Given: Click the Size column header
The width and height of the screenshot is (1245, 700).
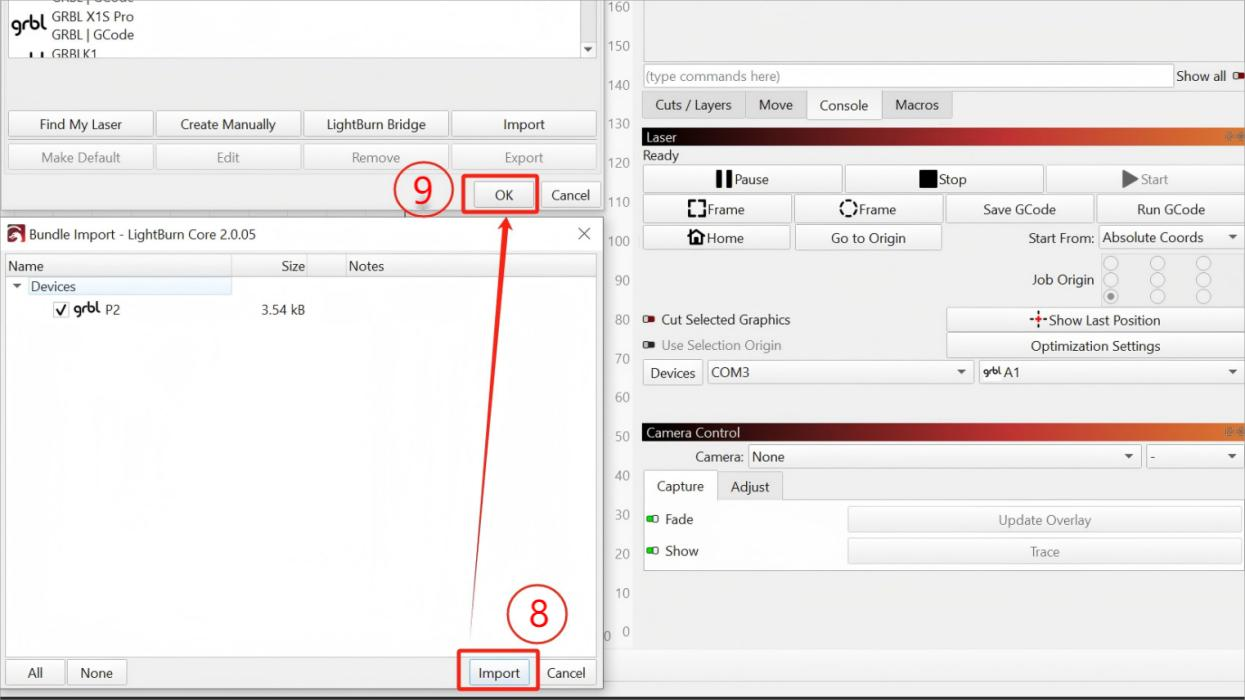Looking at the screenshot, I should pyautogui.click(x=270, y=266).
